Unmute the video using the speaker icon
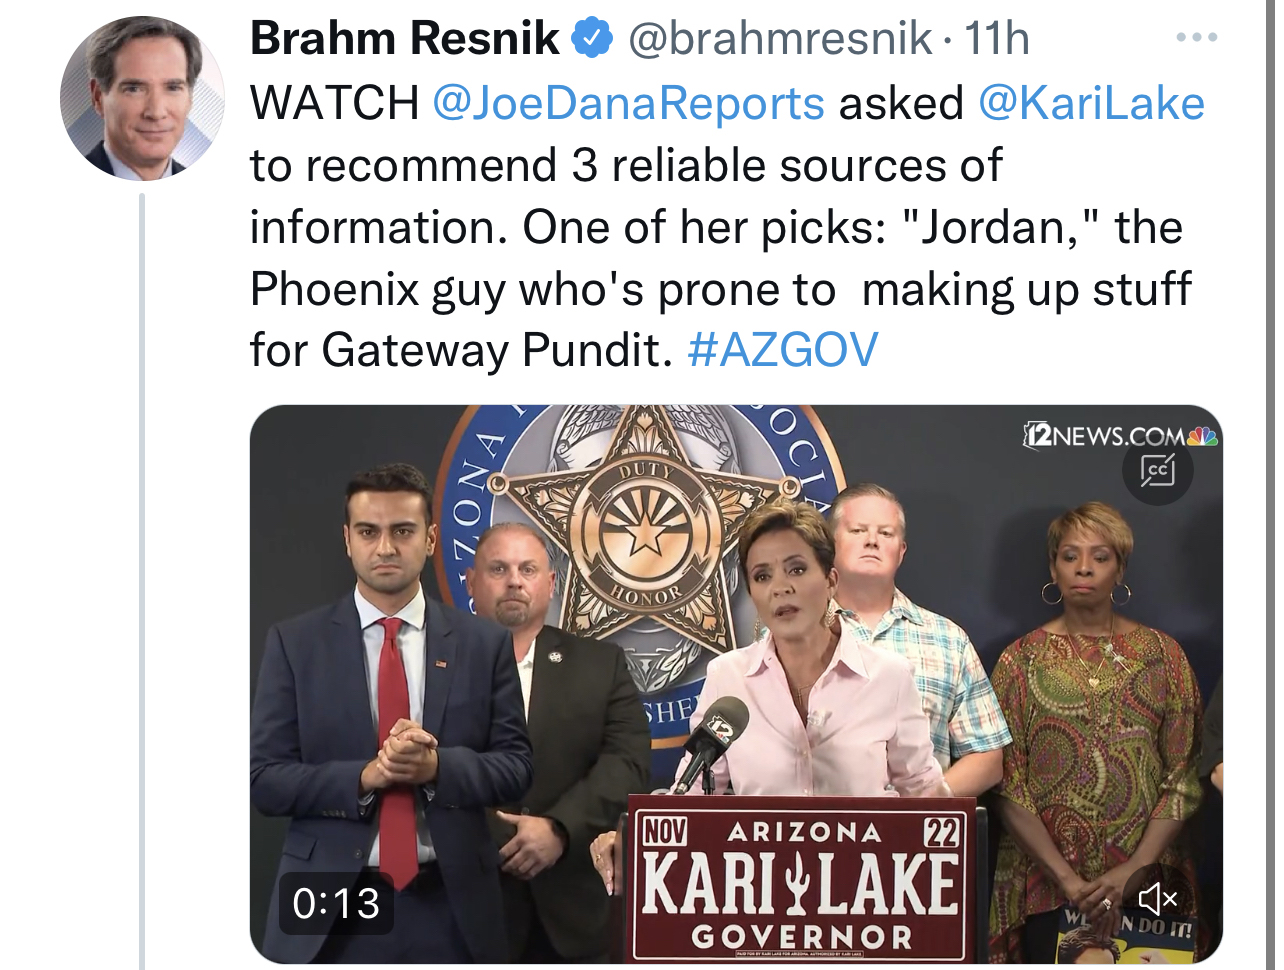1284x970 pixels. click(1158, 899)
